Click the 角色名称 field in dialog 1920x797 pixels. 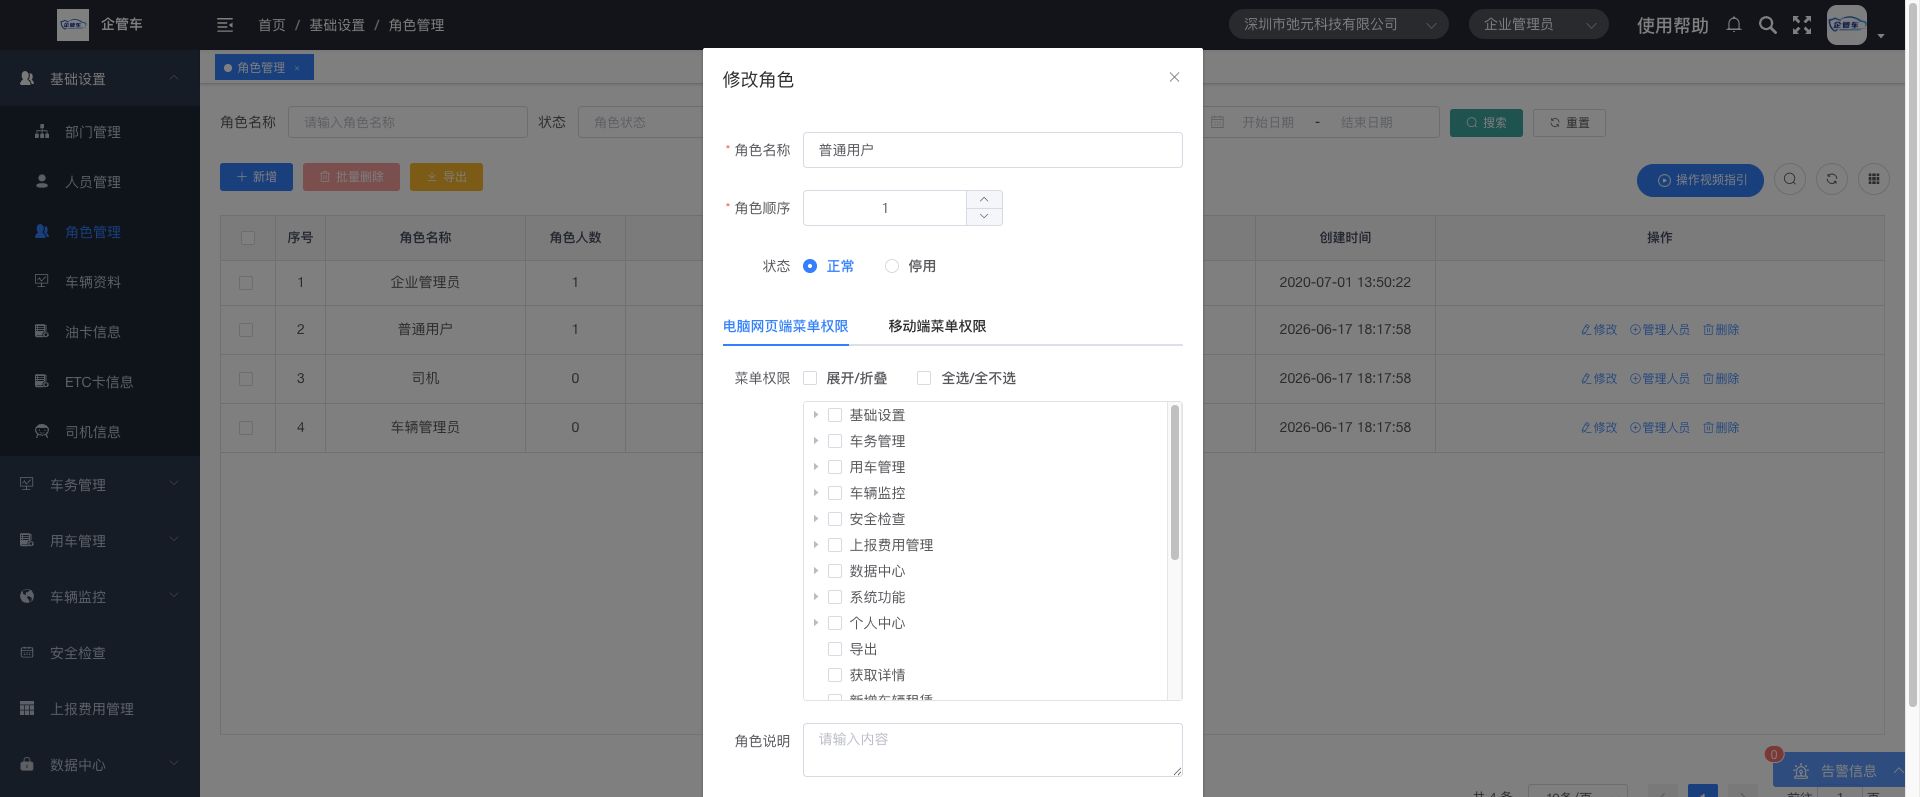tap(992, 150)
